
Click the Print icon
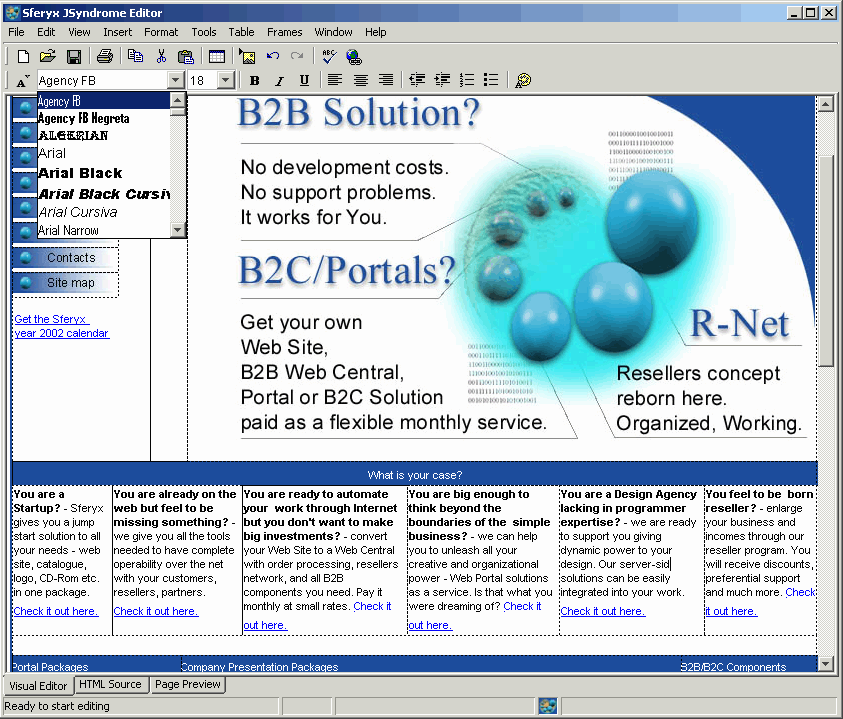coord(104,56)
